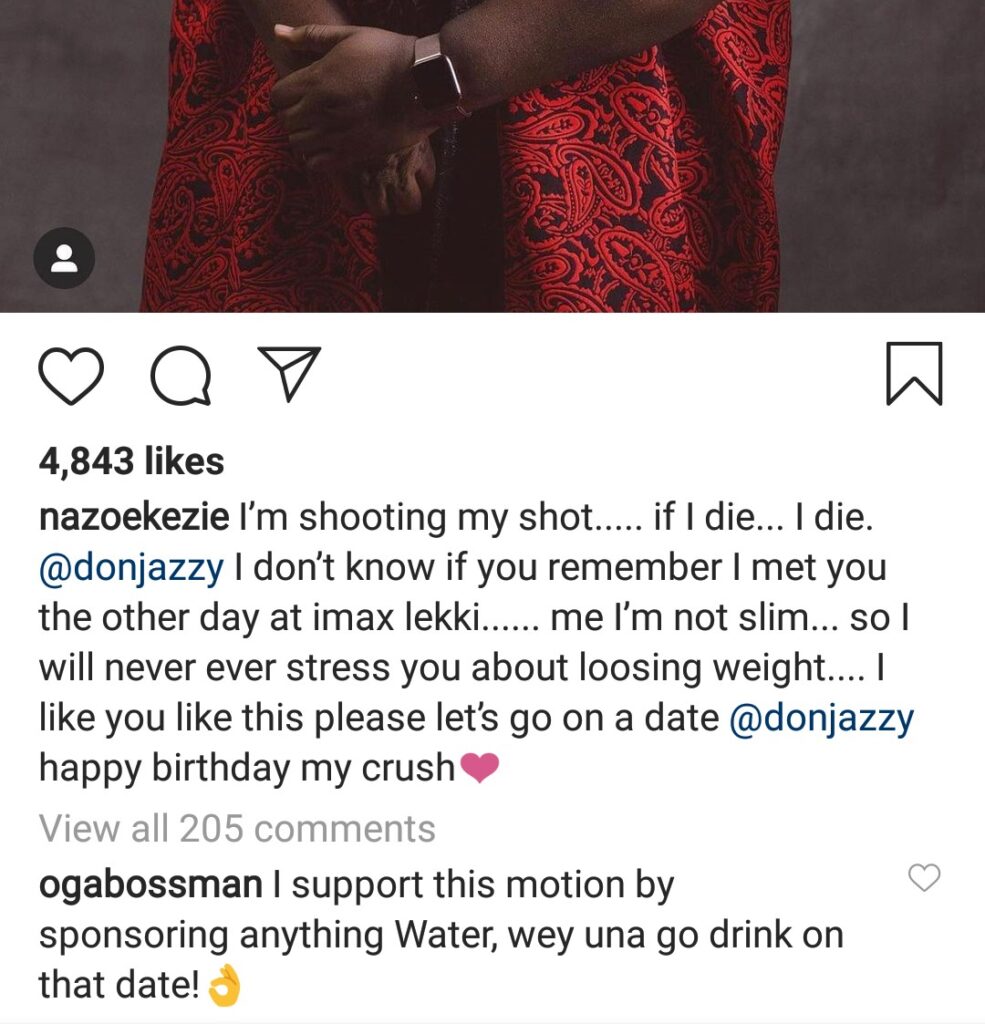985x1024 pixels.
Task: Tap the OK hand emoji in comment
Action: (224, 986)
